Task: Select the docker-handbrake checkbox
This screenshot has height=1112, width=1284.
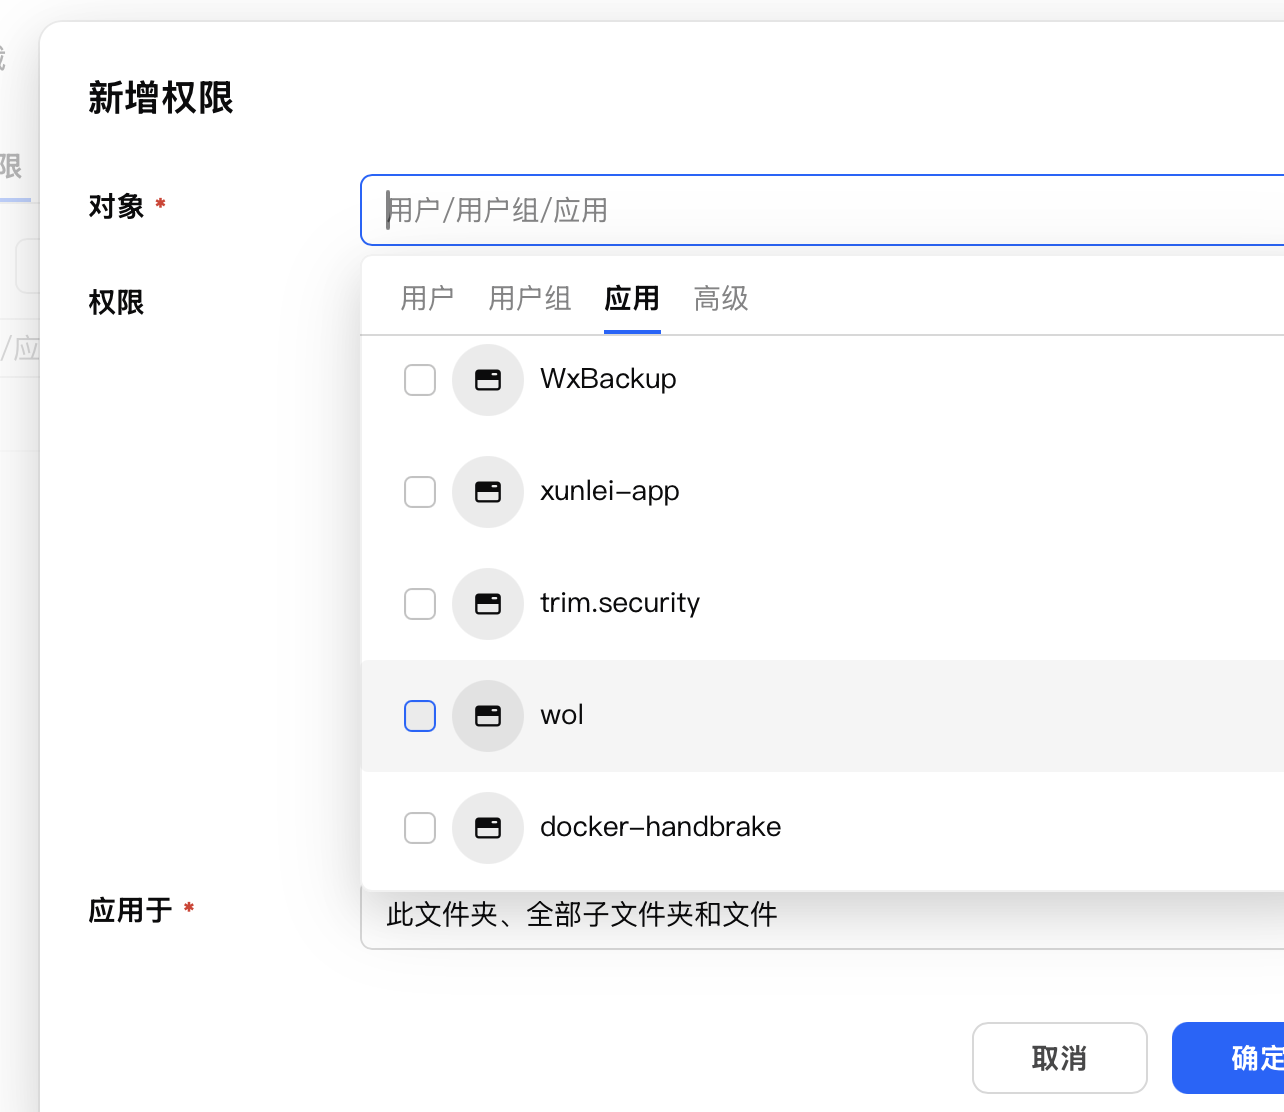Action: click(420, 828)
